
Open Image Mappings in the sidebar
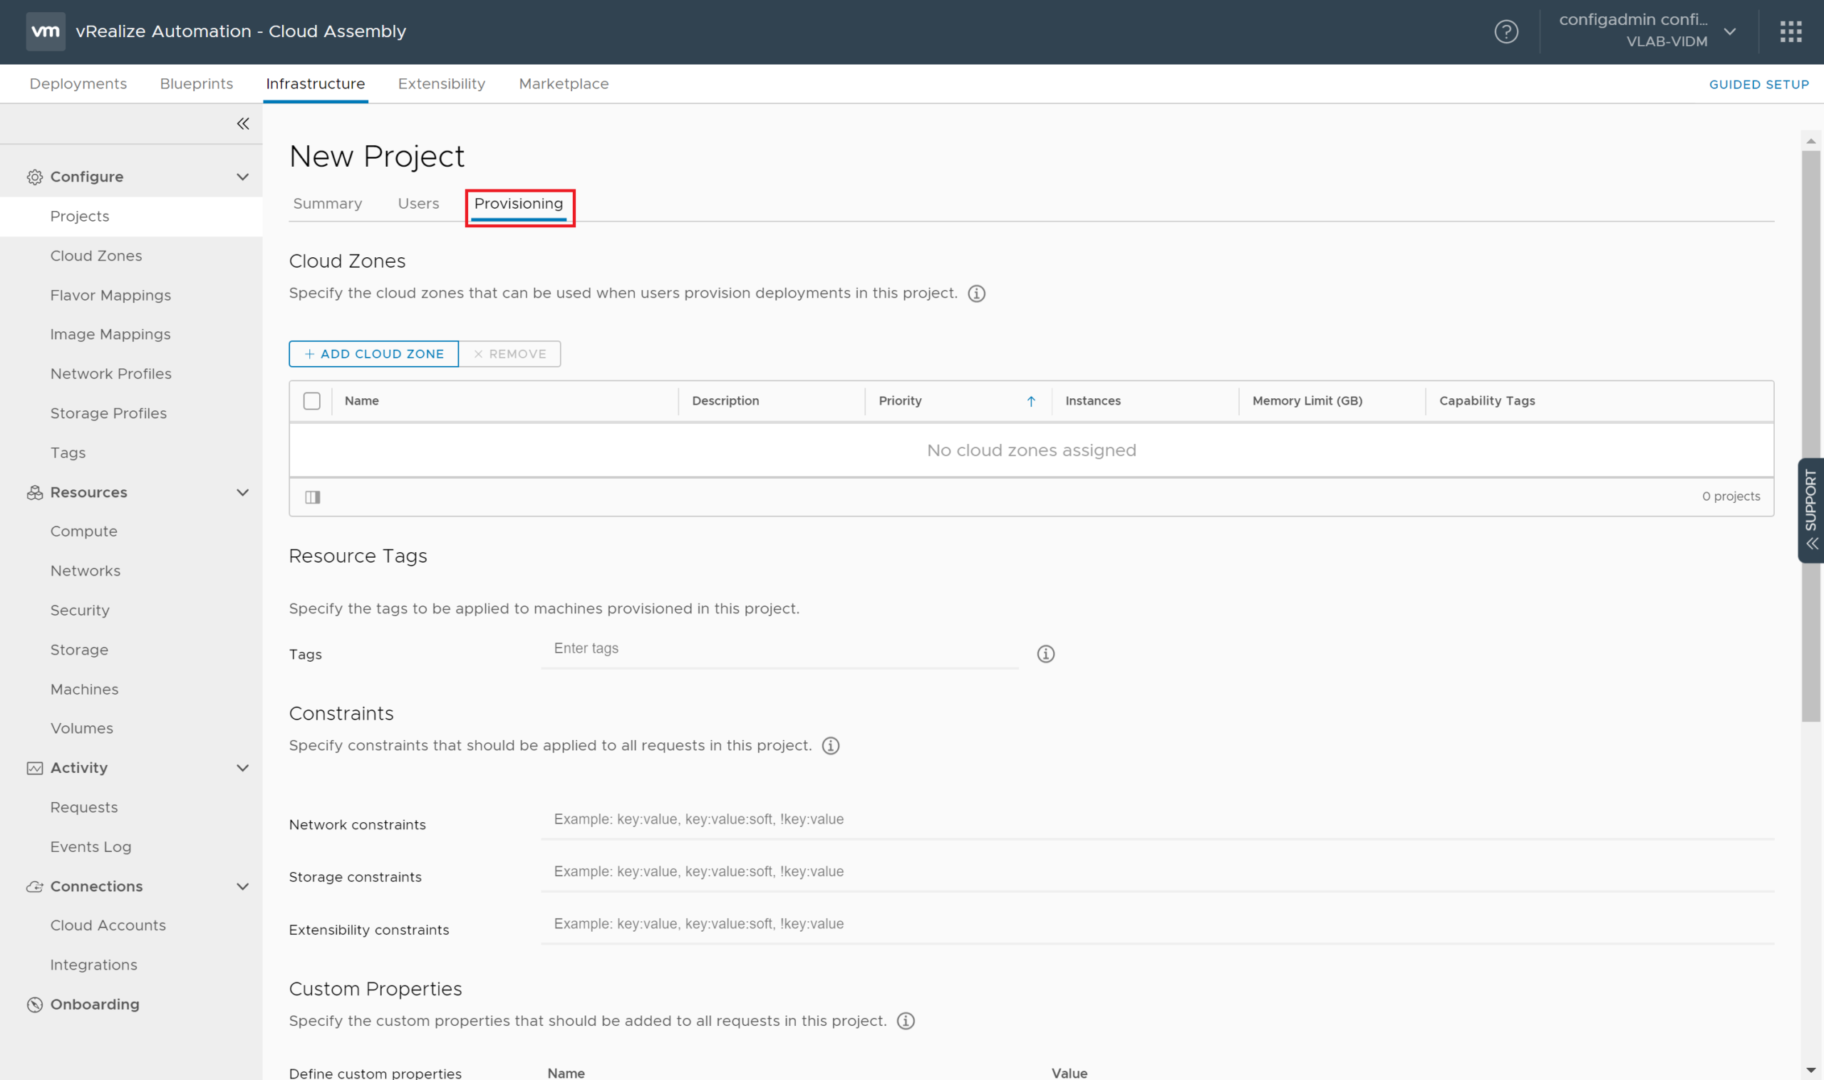(x=110, y=334)
